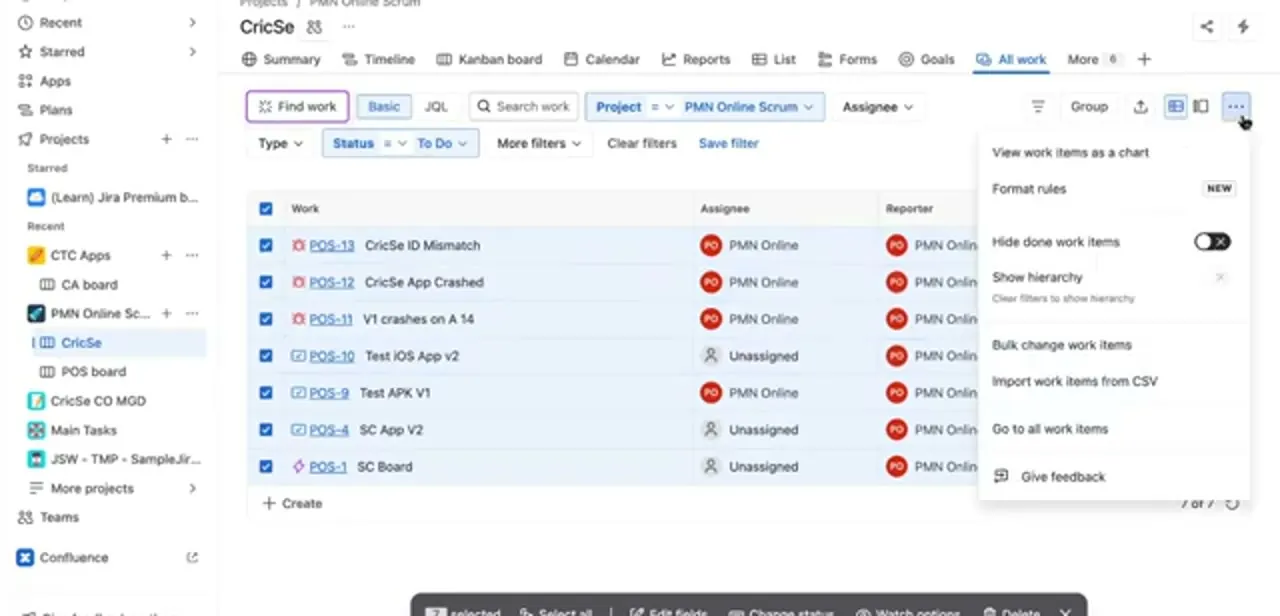Uncheck the POS-9 row checkbox
The width and height of the screenshot is (1280, 616).
coord(266,393)
